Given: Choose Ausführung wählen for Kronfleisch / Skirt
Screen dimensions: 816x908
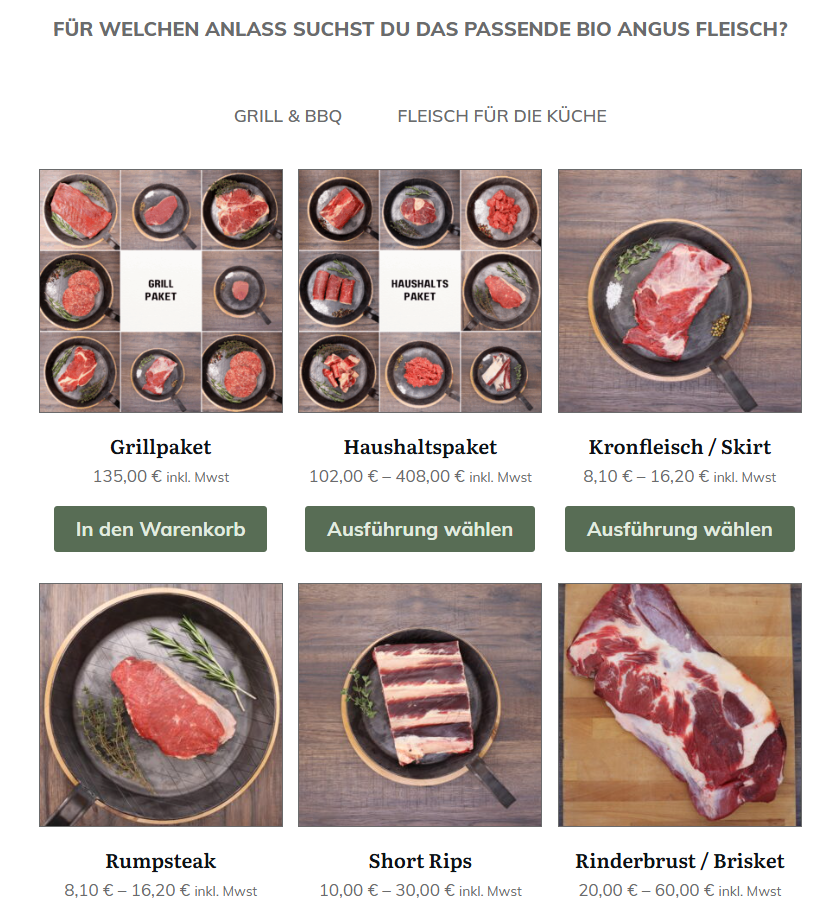Looking at the screenshot, I should click(679, 529).
